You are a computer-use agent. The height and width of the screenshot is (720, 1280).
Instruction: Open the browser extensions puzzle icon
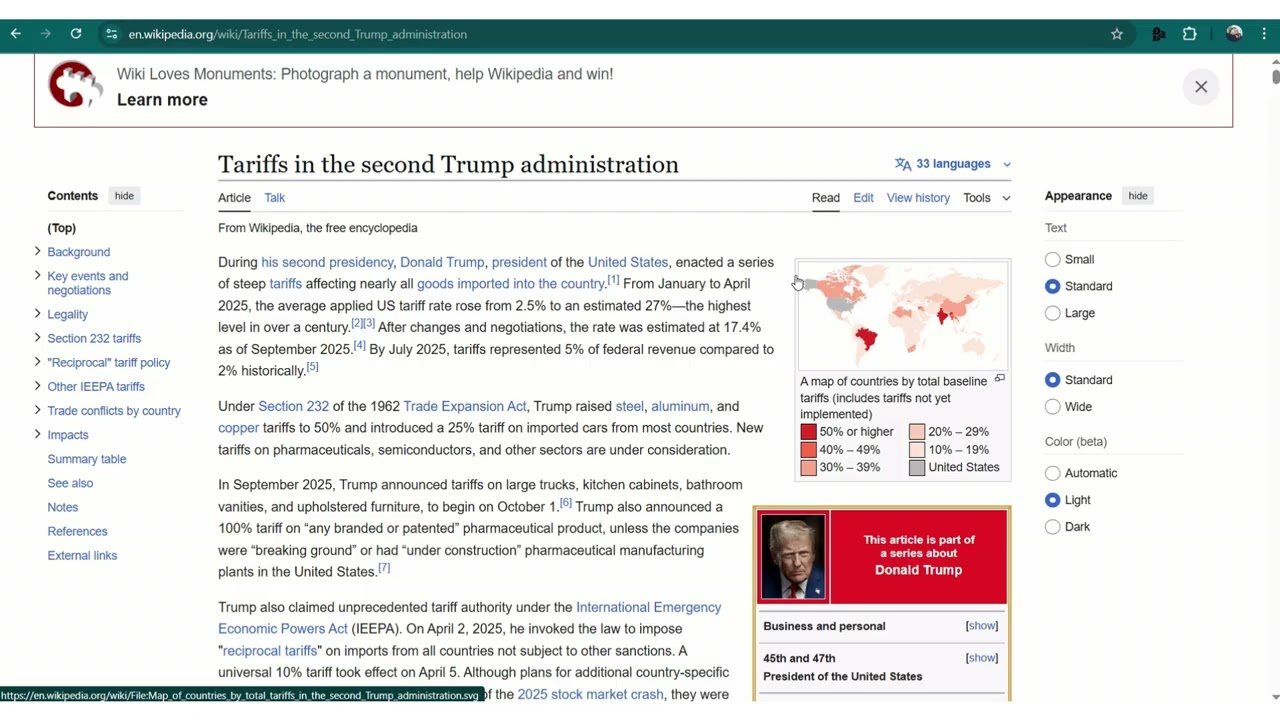coord(1190,34)
